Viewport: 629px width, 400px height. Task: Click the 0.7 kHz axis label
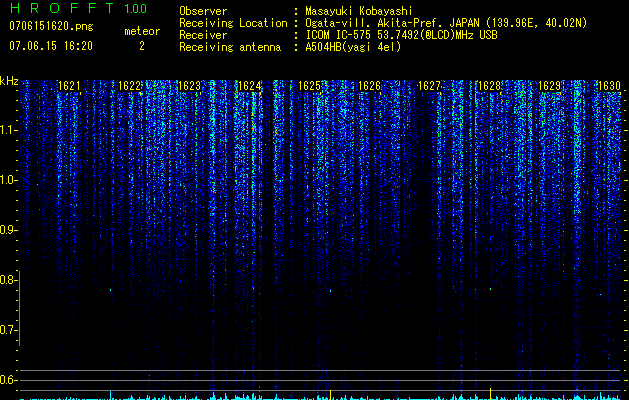click(x=8, y=330)
